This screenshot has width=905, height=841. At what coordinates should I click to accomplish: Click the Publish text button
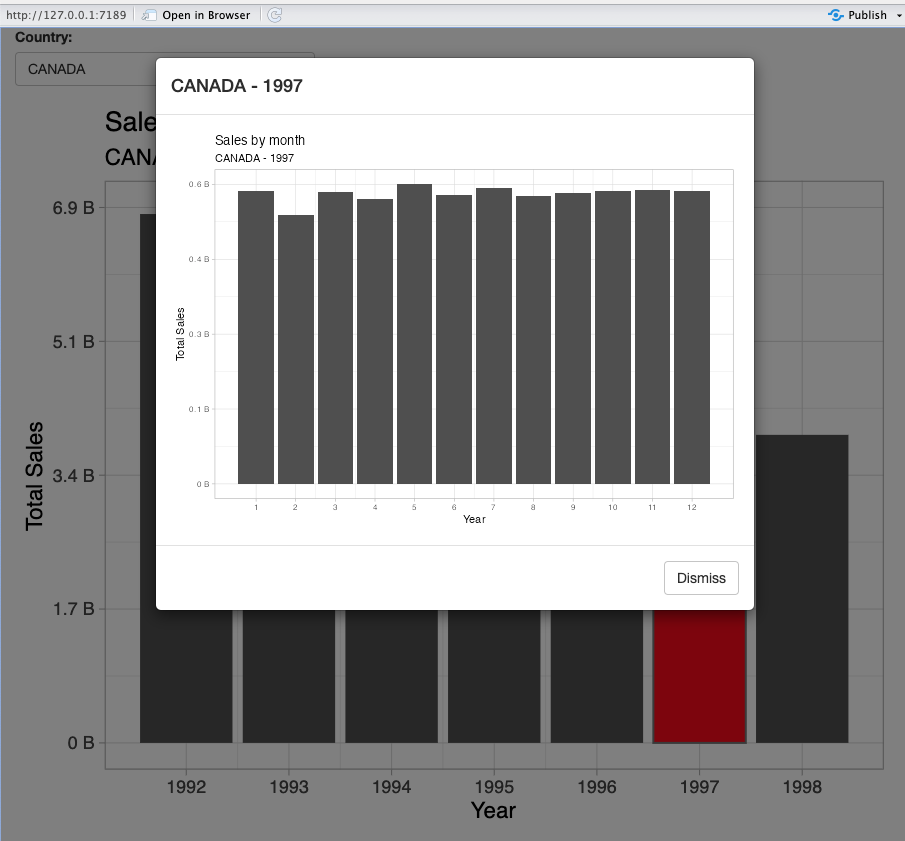[x=867, y=15]
